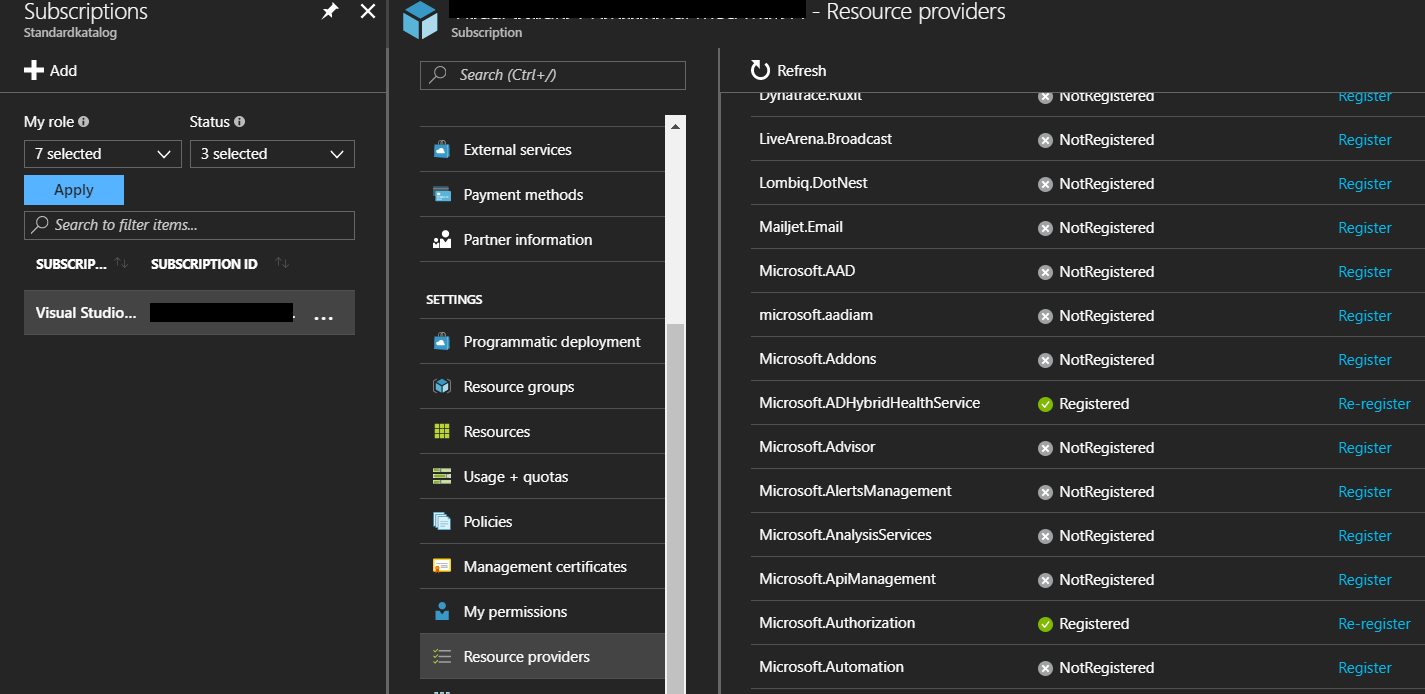
Task: Click the Status info icon
Action: coord(240,121)
